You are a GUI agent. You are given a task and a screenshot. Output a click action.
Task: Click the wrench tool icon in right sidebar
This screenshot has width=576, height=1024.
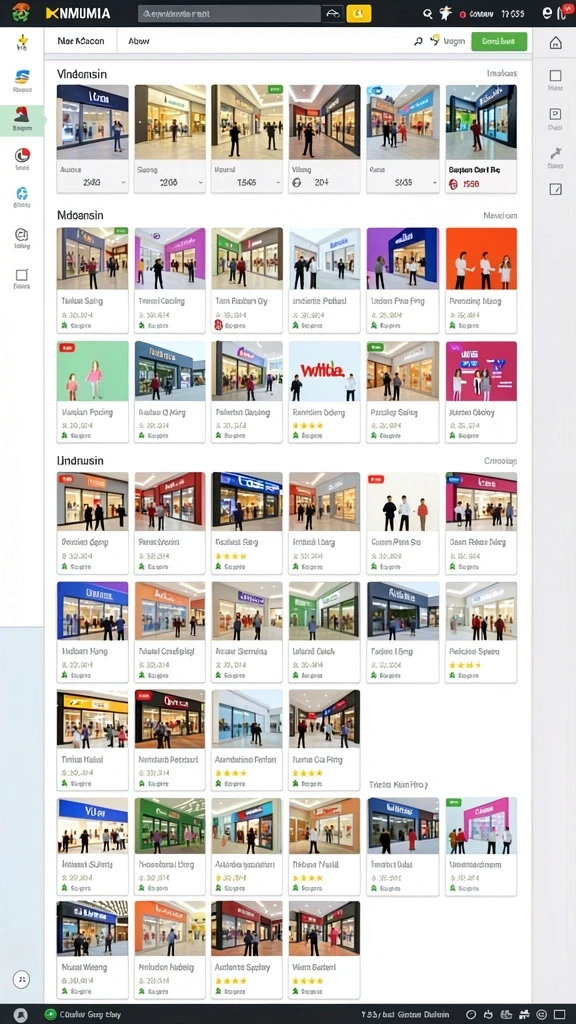point(556,153)
